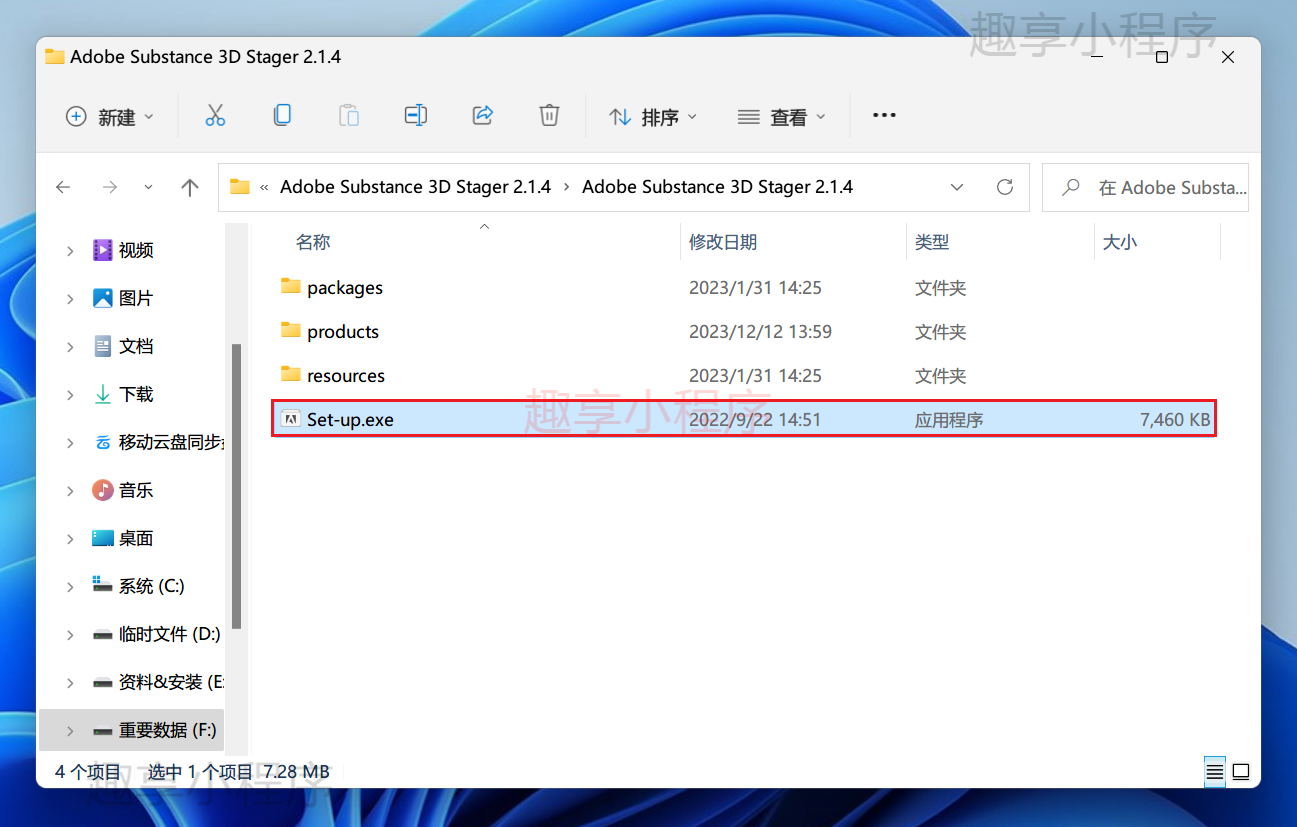
Task: Open the 排序 (Sort) dropdown menu
Action: 653,117
